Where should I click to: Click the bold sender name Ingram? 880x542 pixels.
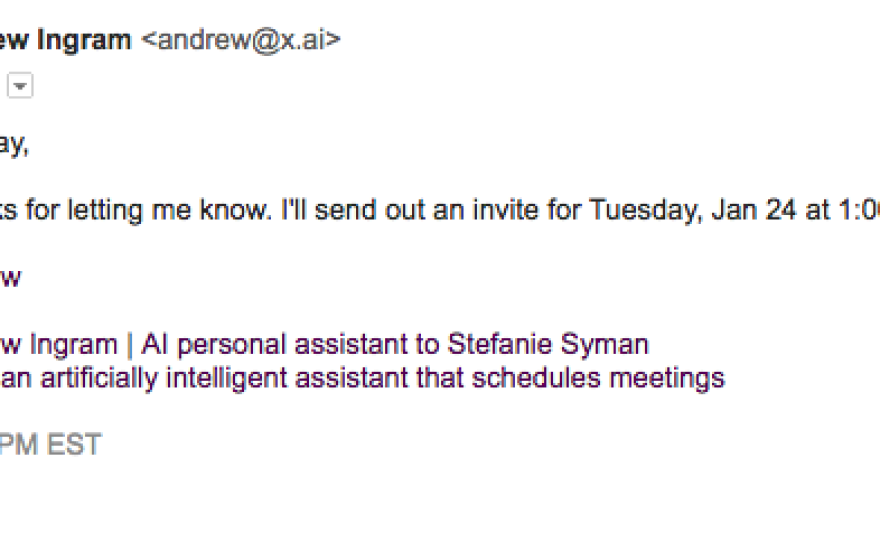(84, 40)
